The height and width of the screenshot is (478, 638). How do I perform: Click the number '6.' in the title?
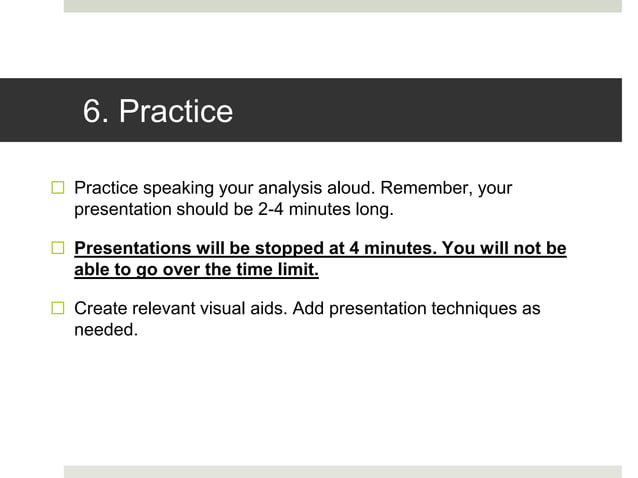point(96,111)
